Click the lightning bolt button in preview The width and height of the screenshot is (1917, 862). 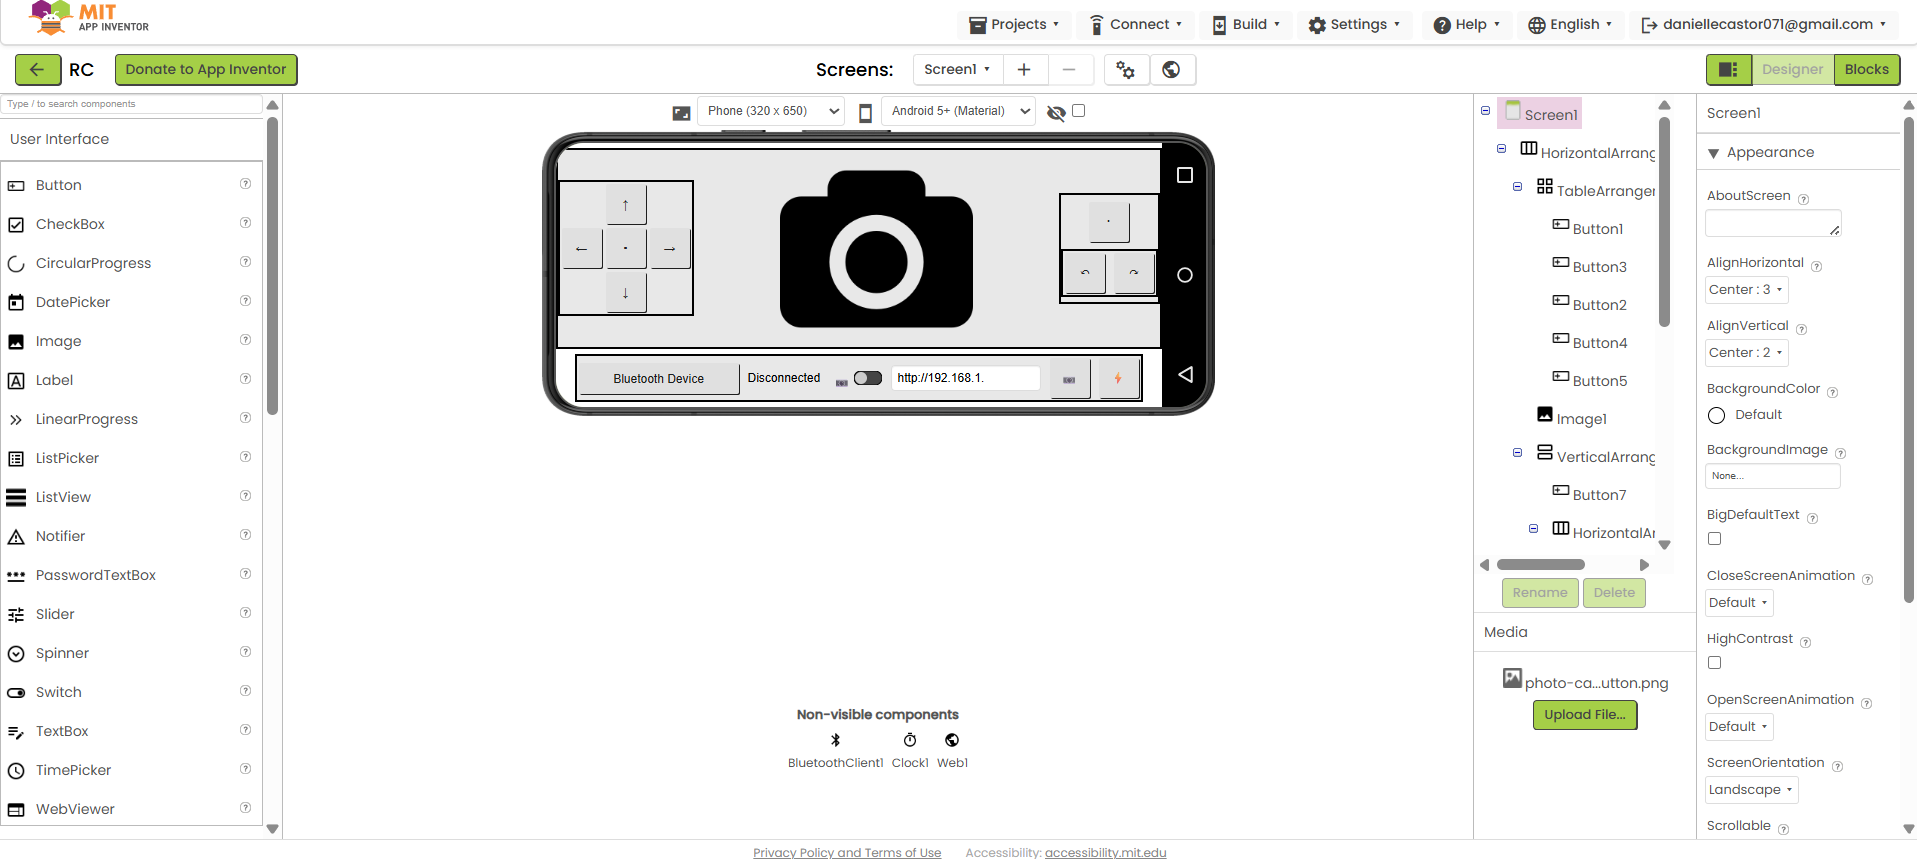tap(1118, 379)
